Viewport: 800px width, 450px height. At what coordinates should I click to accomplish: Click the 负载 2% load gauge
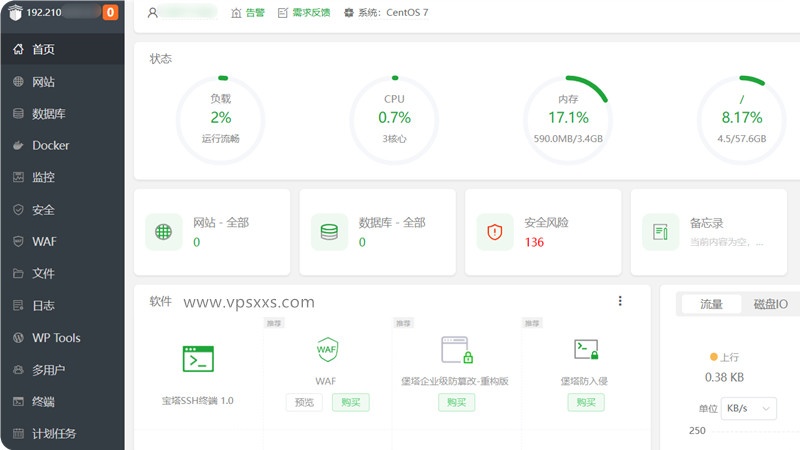[x=220, y=120]
